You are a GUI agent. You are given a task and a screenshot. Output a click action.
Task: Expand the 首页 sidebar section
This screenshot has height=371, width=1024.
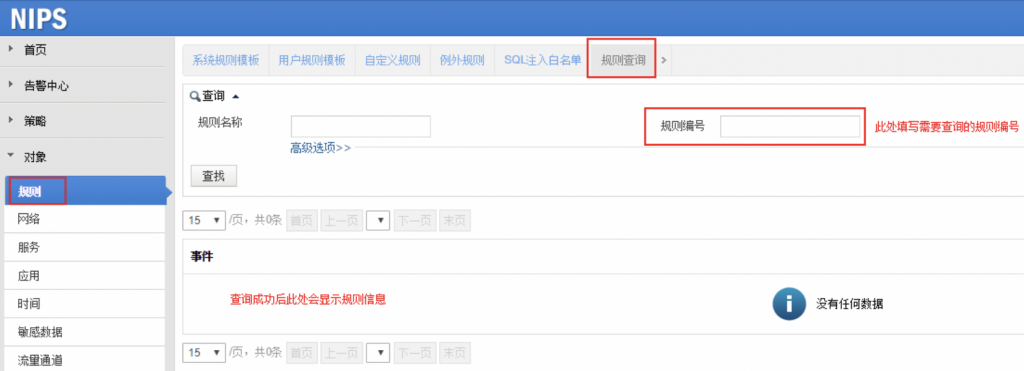82,50
